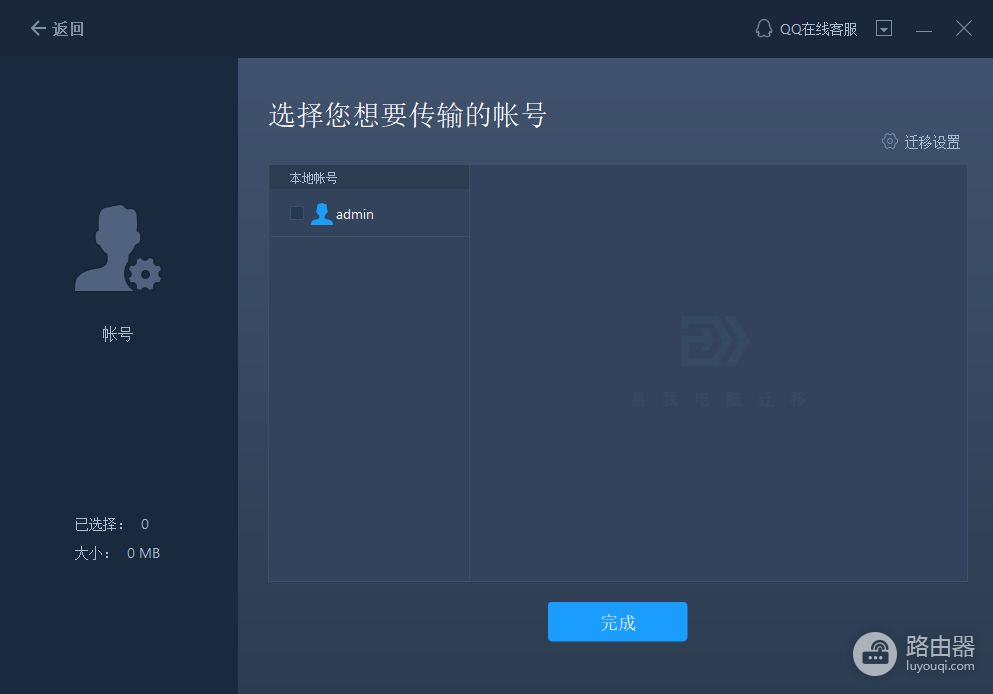The width and height of the screenshot is (993, 694).
Task: Open the title bar dropdown menu
Action: point(884,28)
